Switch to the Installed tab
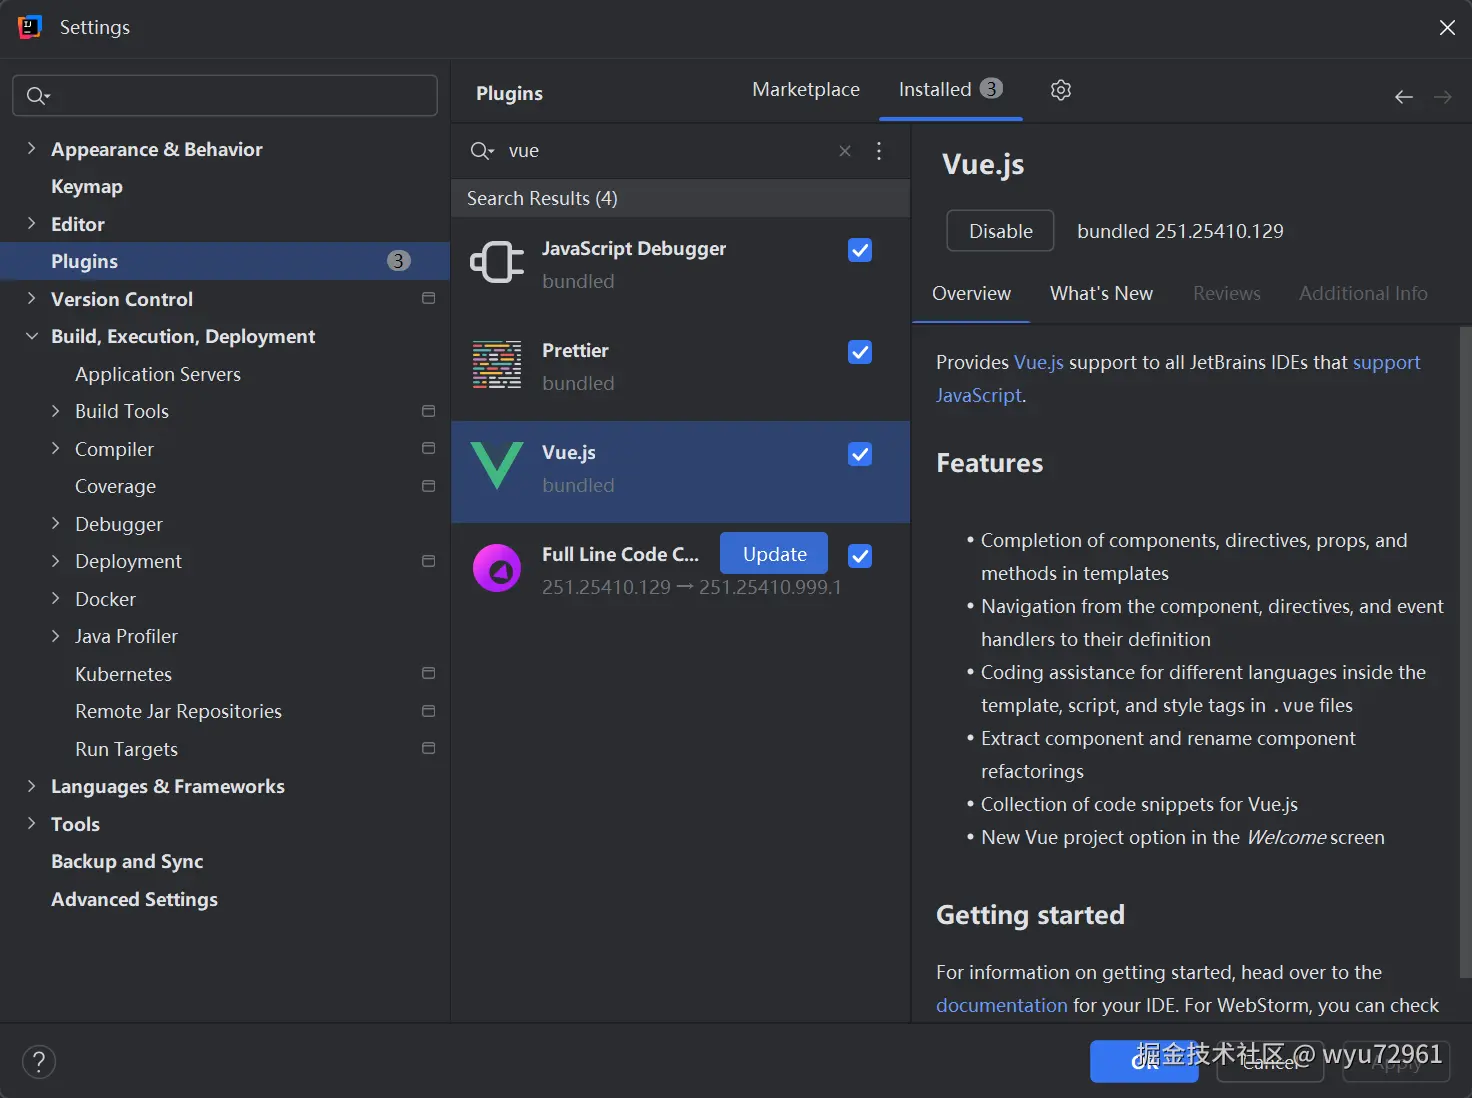 (950, 90)
